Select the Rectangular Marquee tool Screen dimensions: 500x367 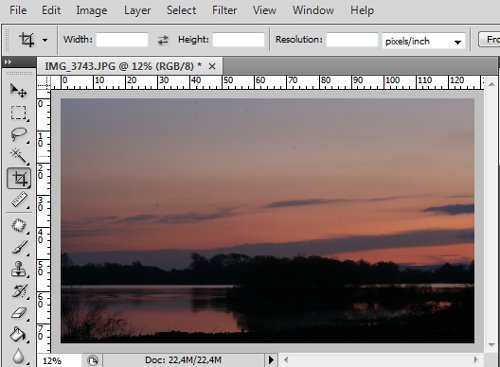pyautogui.click(x=19, y=113)
